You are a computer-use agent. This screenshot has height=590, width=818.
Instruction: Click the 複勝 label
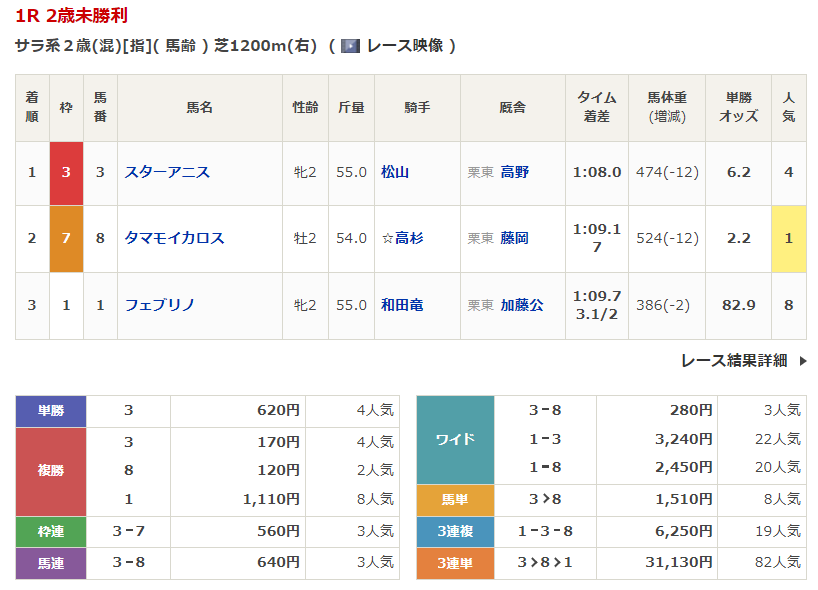[51, 472]
